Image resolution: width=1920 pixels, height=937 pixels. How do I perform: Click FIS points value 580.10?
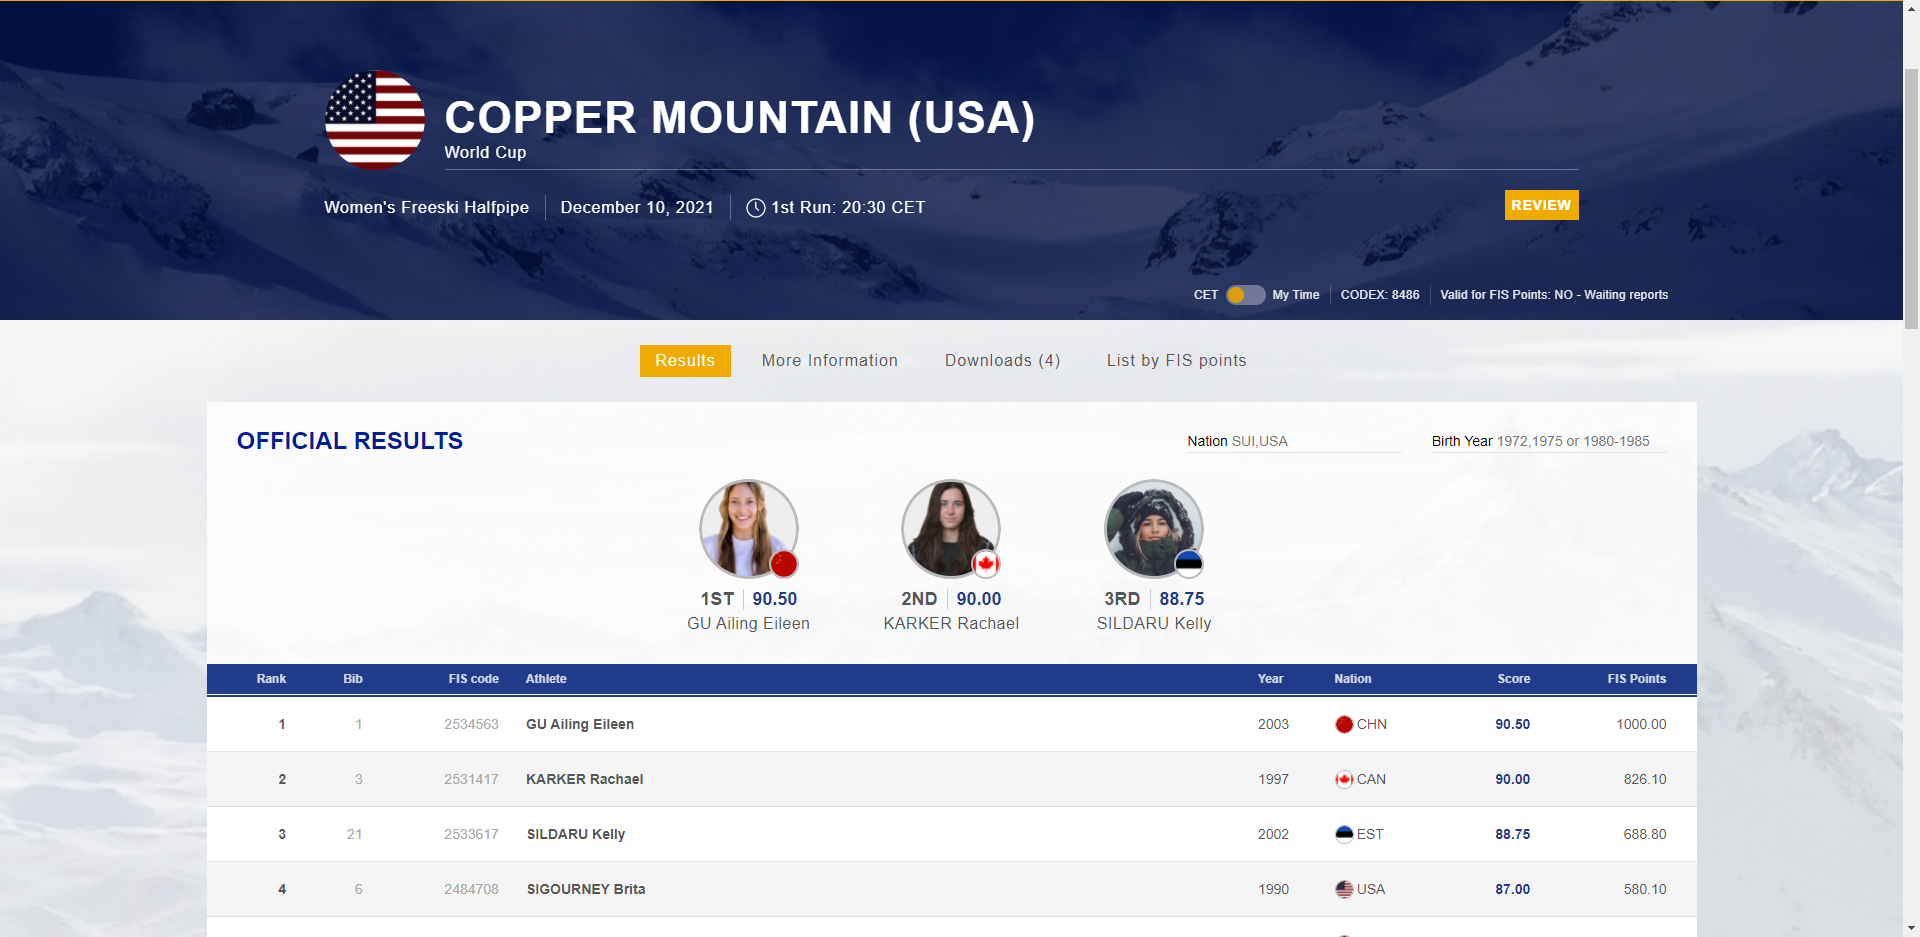1645,890
